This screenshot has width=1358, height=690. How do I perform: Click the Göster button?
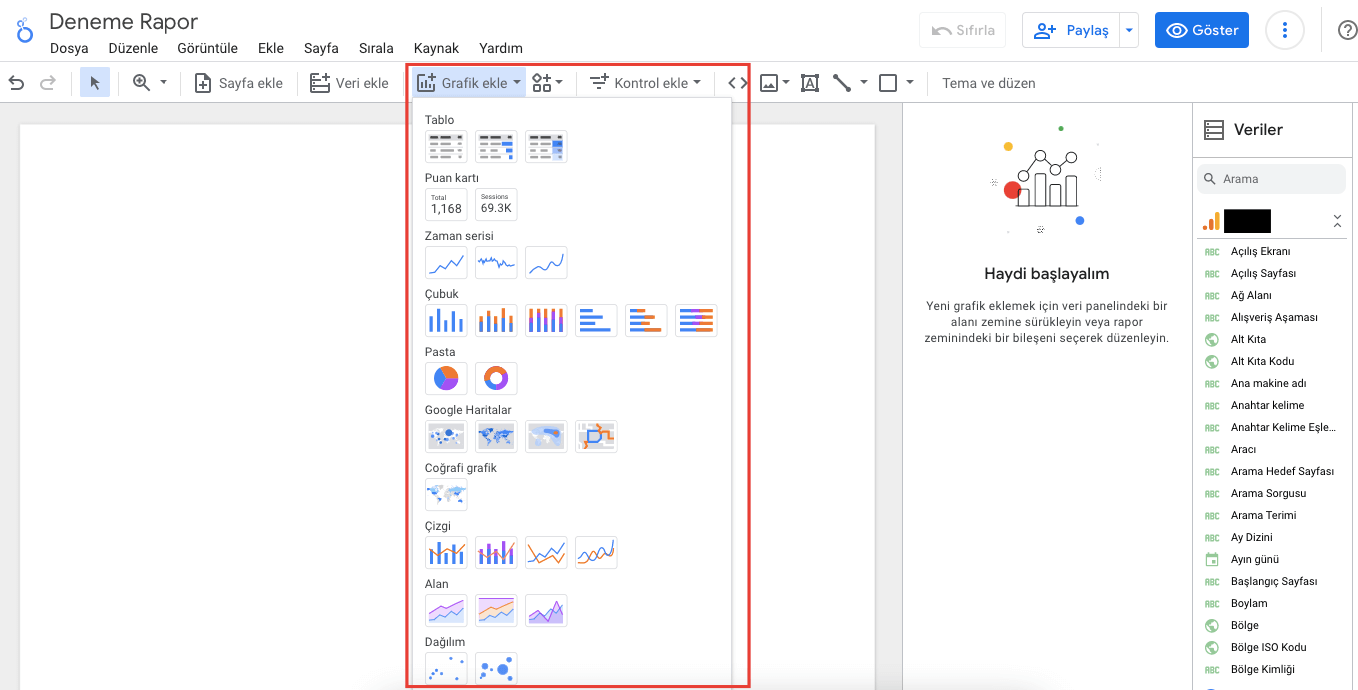tap(1201, 30)
